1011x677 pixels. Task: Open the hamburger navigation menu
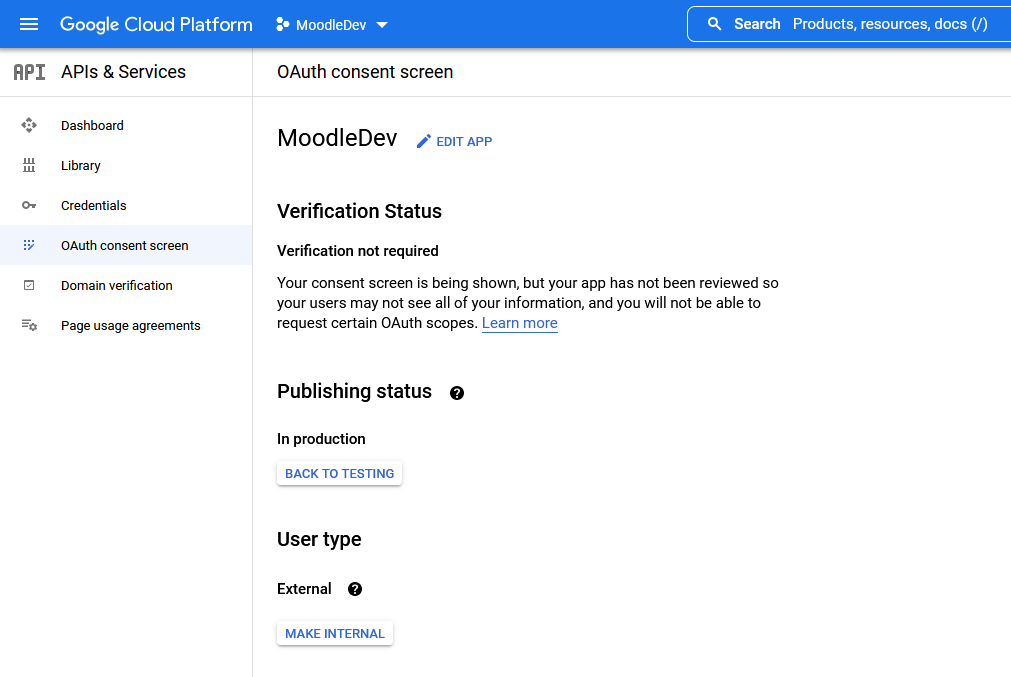[29, 25]
